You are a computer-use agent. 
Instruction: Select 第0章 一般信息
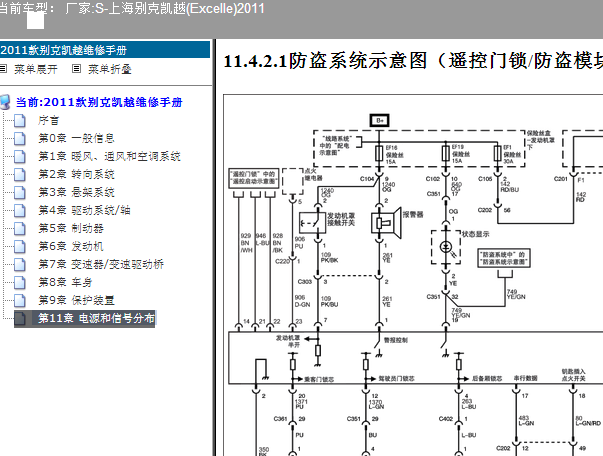tap(76, 138)
